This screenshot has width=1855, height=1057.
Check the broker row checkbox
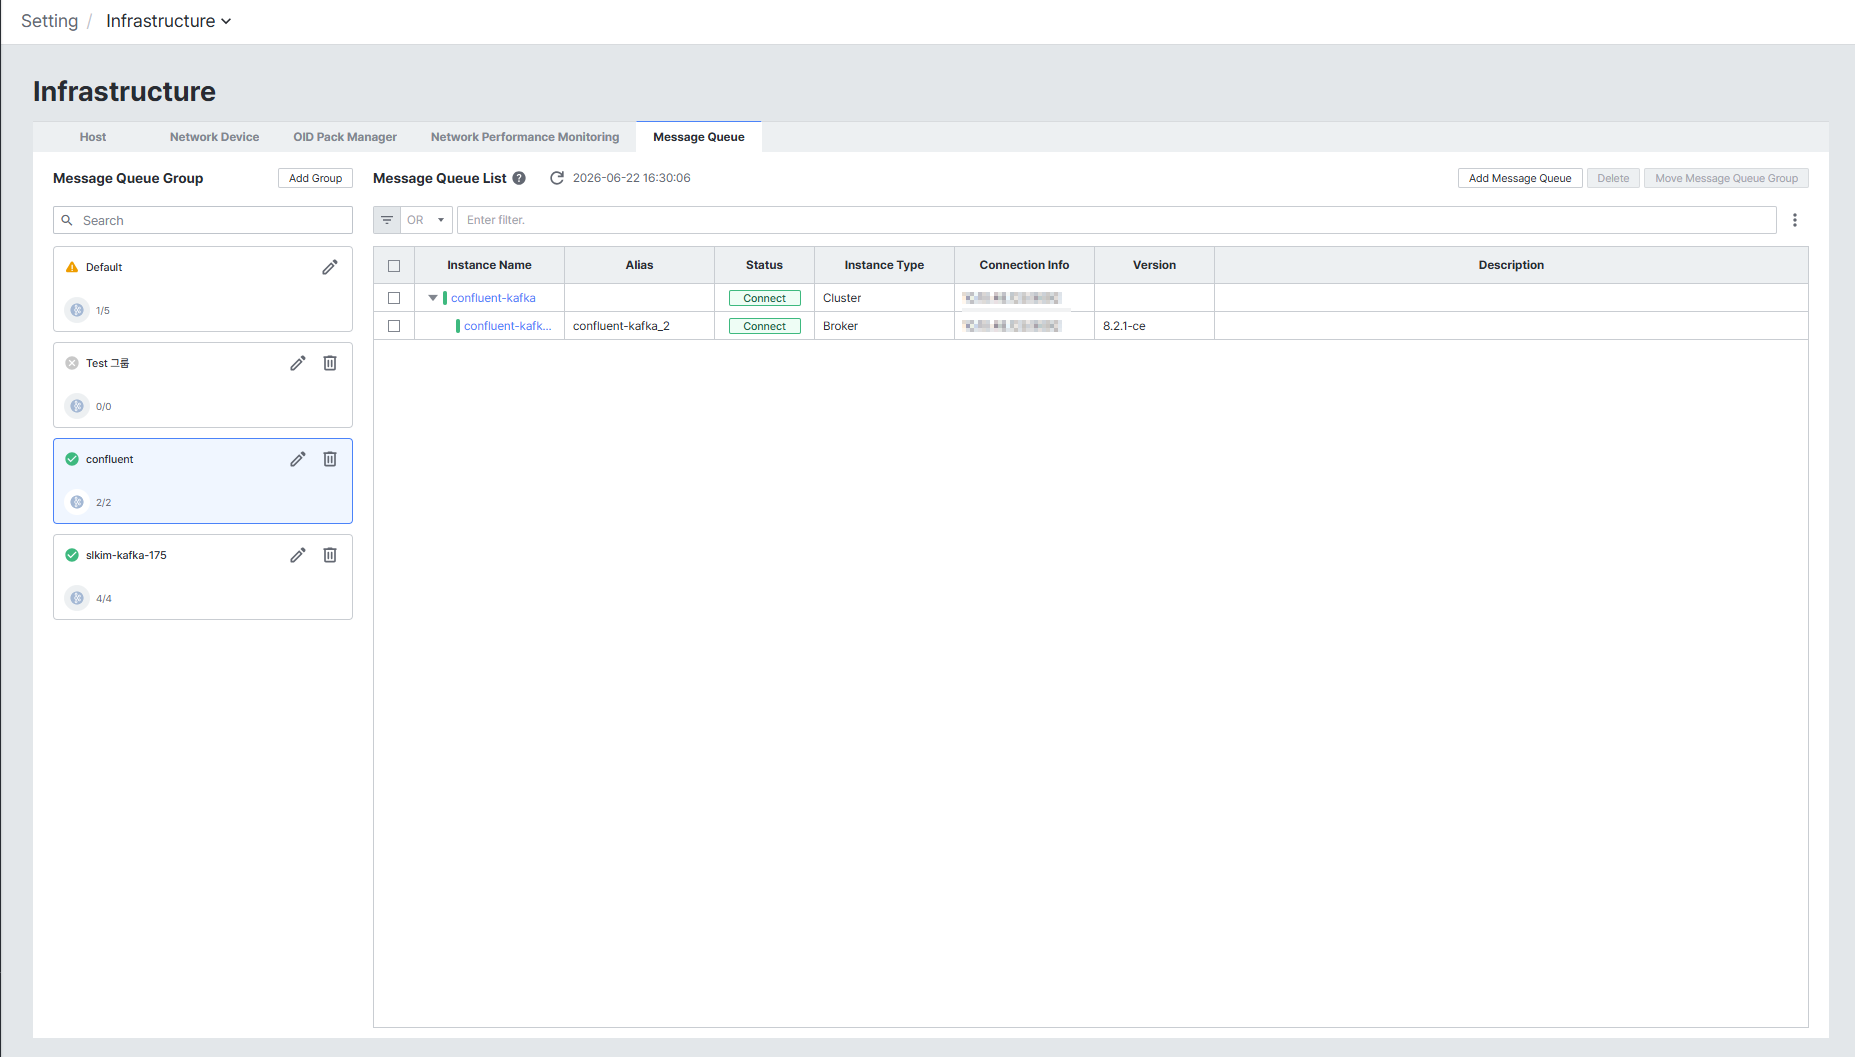[x=394, y=326]
